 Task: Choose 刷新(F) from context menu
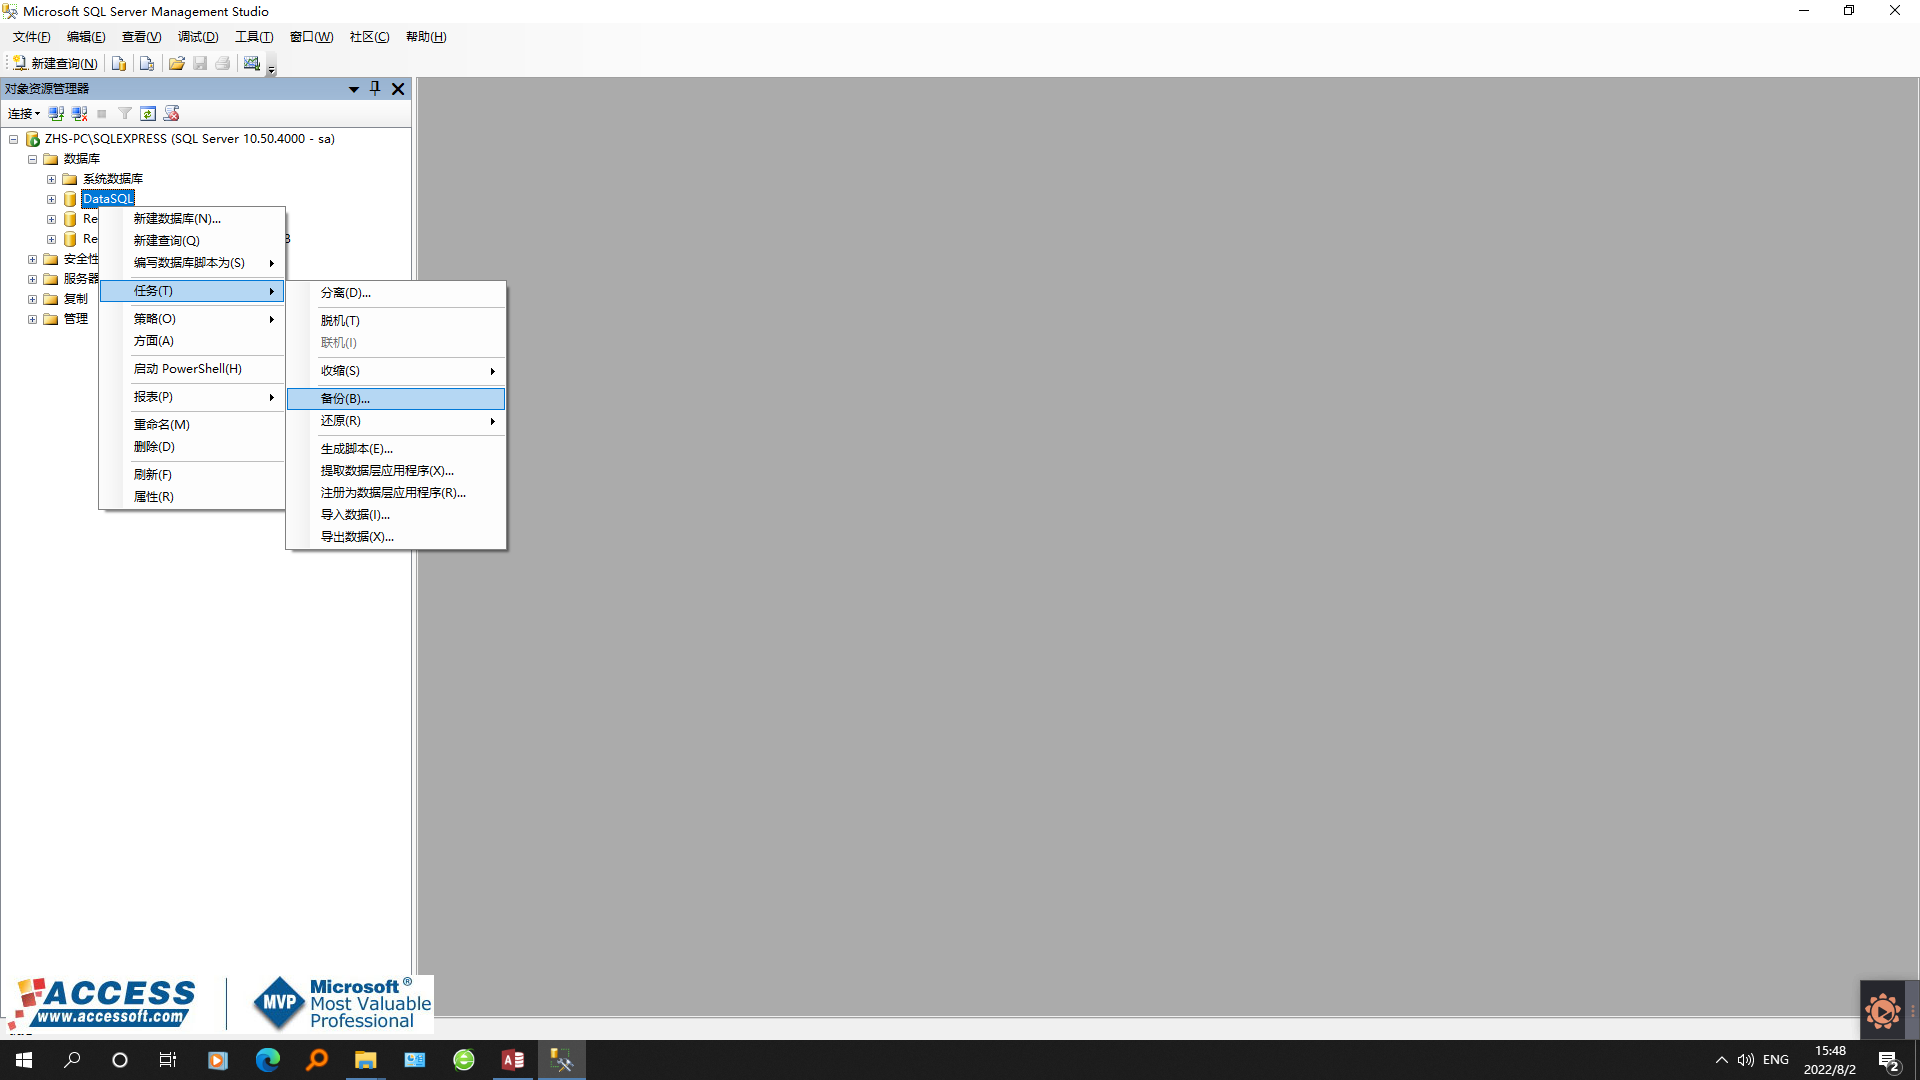[x=192, y=475]
